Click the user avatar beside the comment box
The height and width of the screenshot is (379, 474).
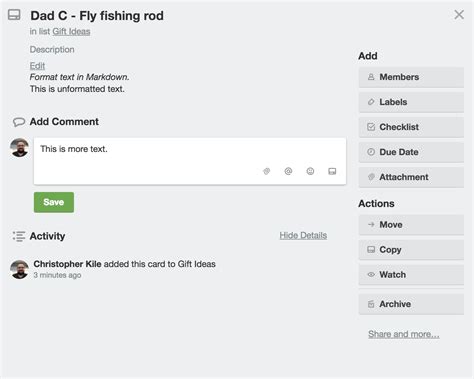click(x=20, y=148)
